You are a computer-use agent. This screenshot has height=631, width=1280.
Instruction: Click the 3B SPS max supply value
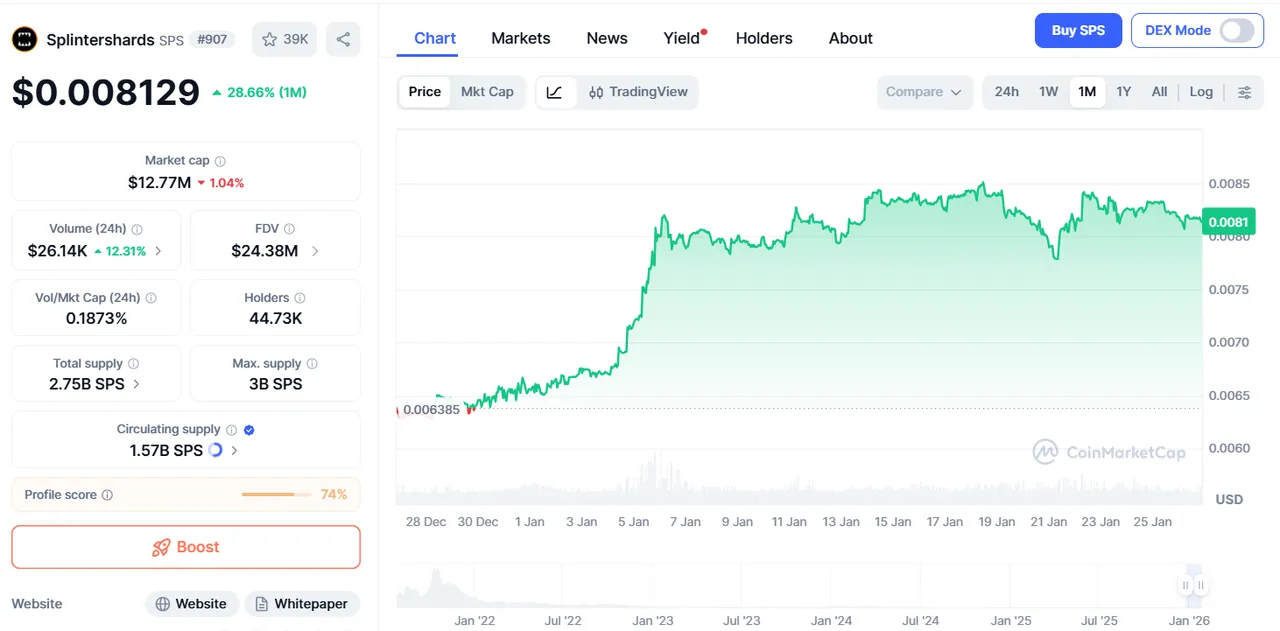pos(274,384)
